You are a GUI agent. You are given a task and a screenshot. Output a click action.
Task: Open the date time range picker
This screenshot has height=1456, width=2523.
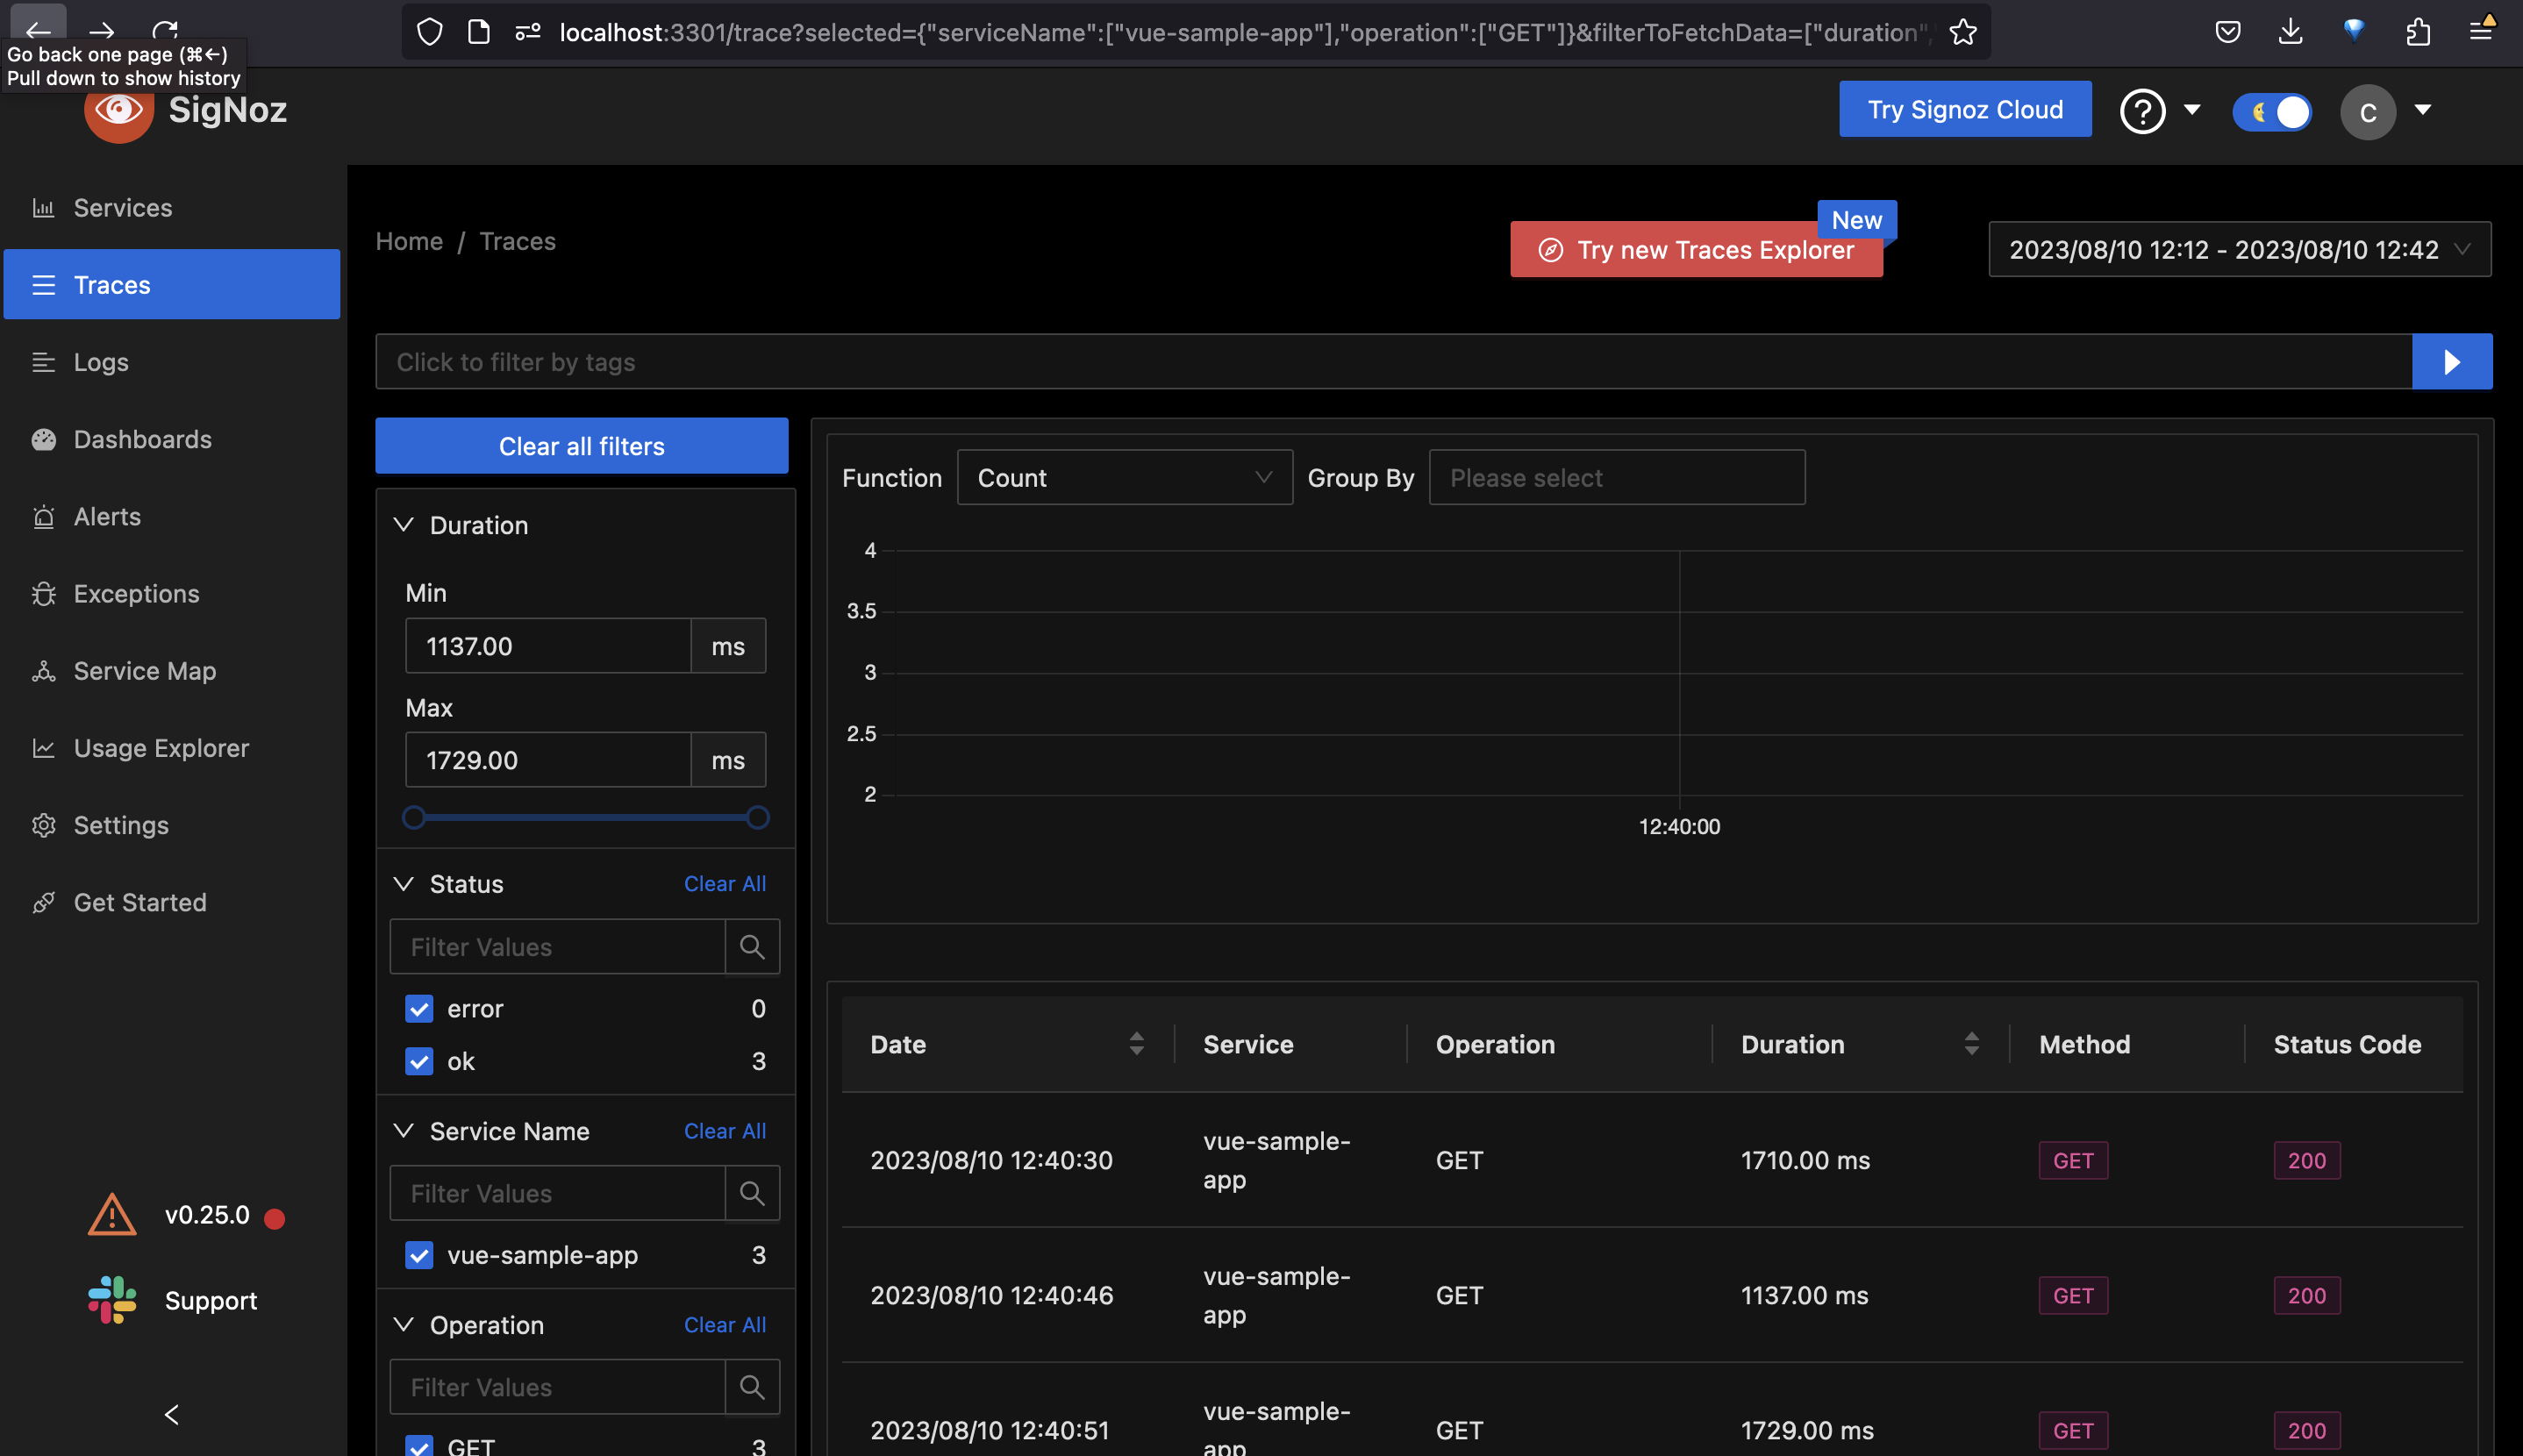(2239, 249)
